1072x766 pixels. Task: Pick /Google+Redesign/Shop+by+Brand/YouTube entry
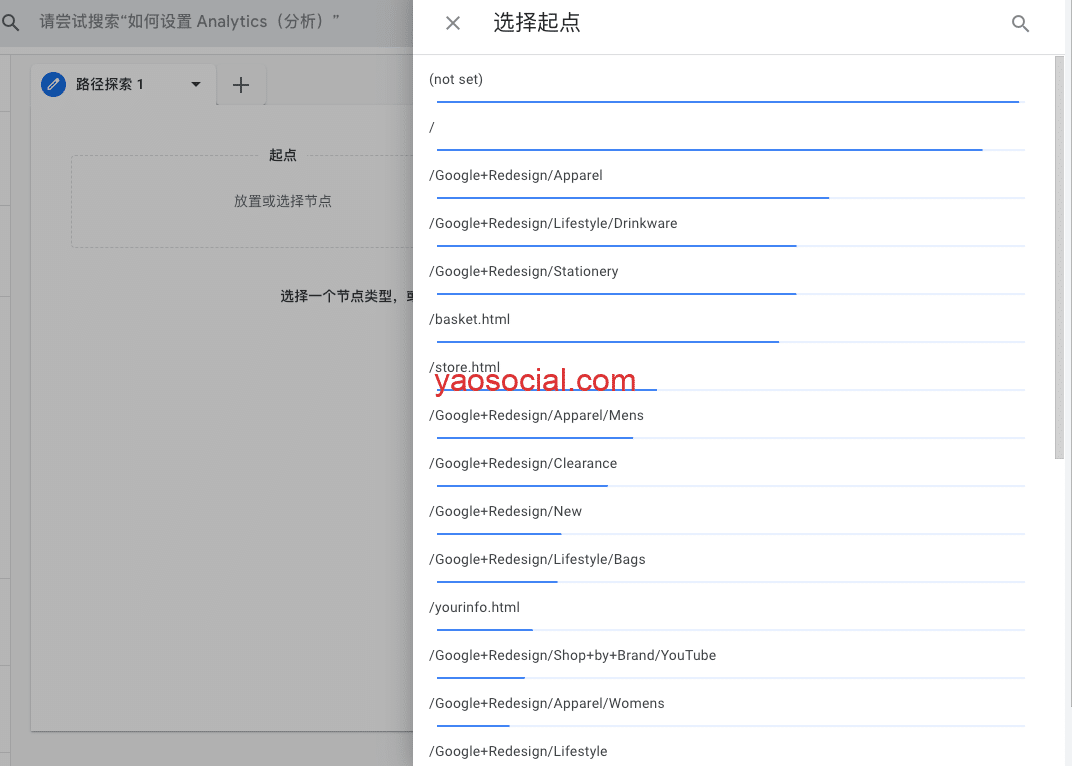coord(573,656)
